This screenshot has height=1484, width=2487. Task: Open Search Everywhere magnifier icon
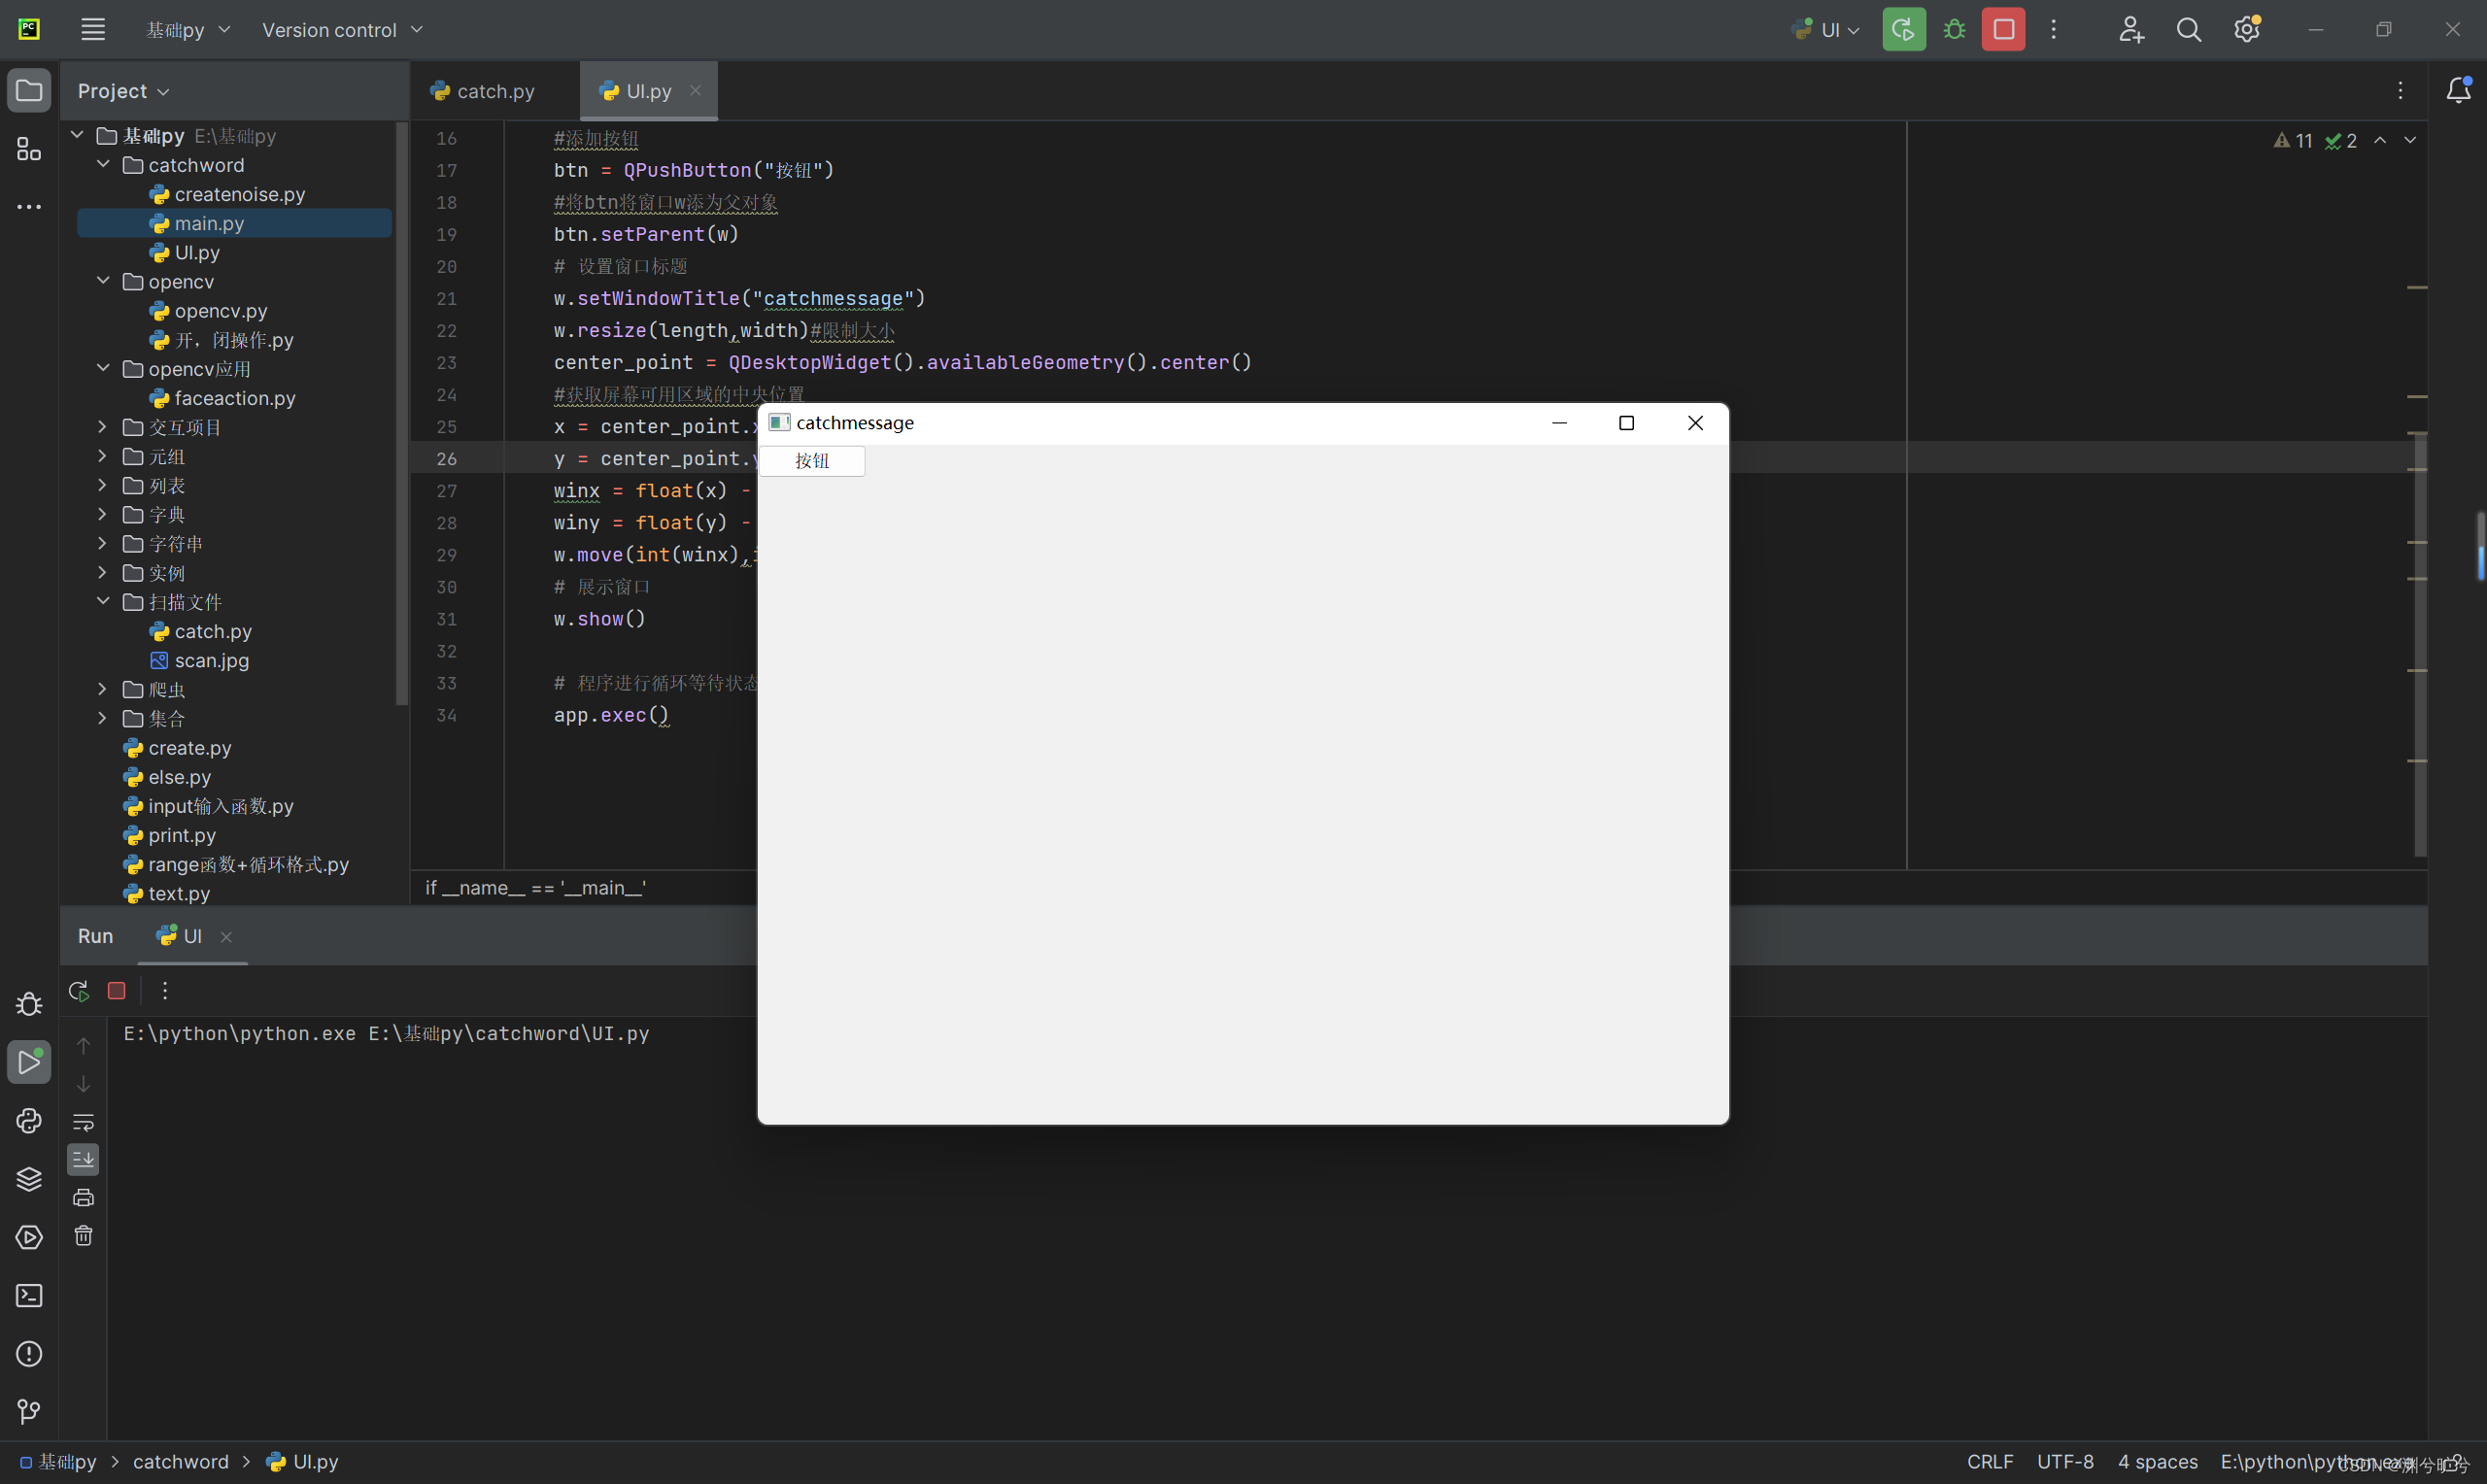[2188, 30]
